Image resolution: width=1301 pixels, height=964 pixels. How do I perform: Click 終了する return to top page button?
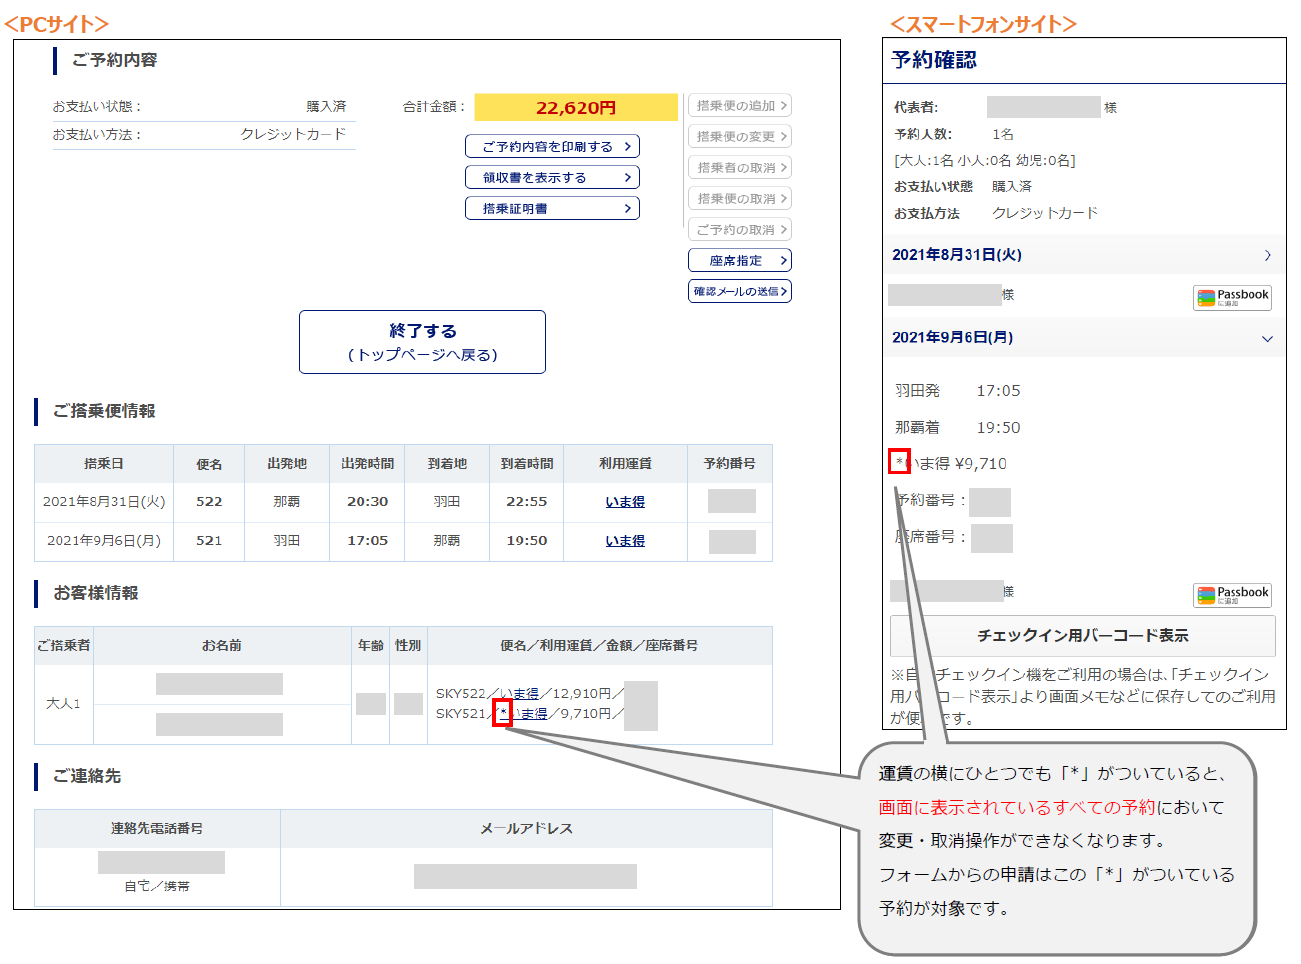pyautogui.click(x=422, y=342)
